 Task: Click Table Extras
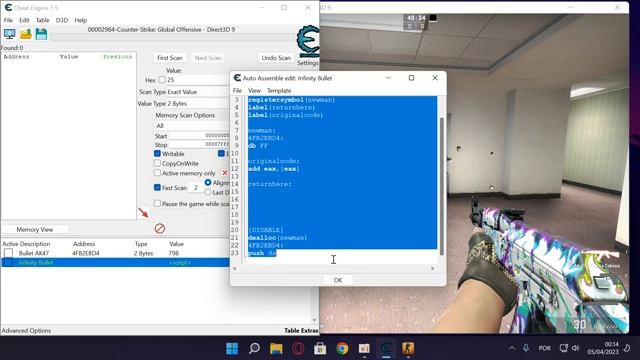coord(301,331)
